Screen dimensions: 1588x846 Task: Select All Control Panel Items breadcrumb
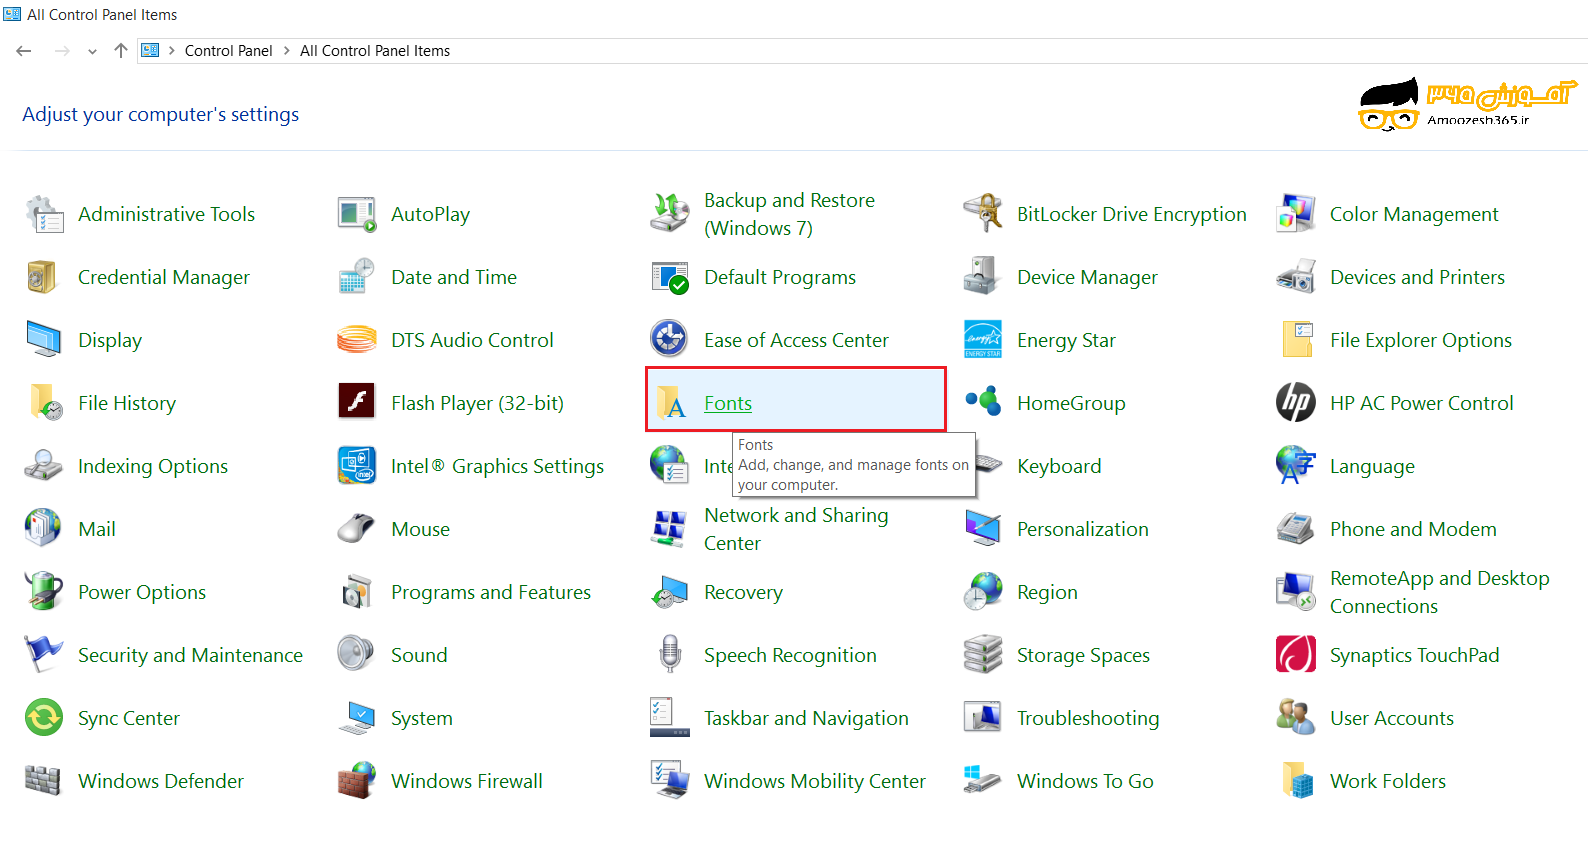tap(375, 51)
